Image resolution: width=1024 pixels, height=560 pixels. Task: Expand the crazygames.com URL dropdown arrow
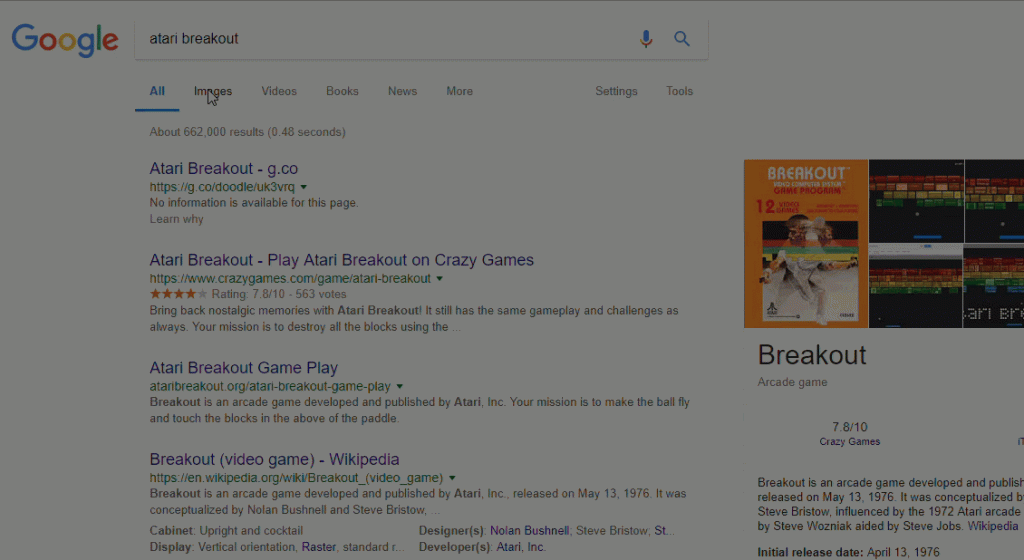coord(440,279)
